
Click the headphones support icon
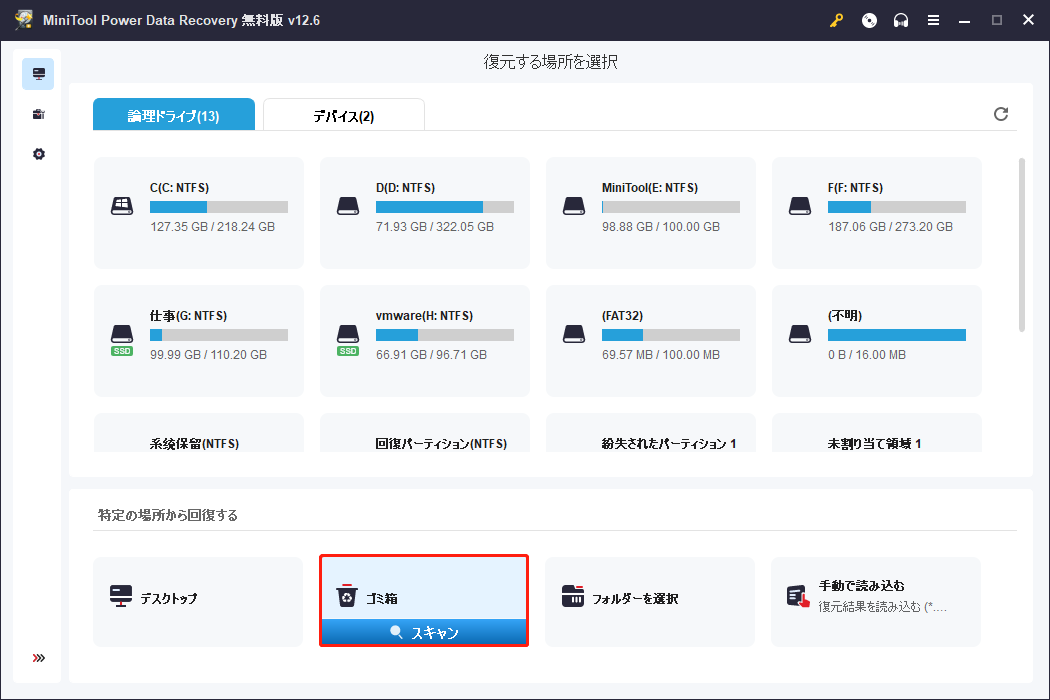[x=901, y=20]
